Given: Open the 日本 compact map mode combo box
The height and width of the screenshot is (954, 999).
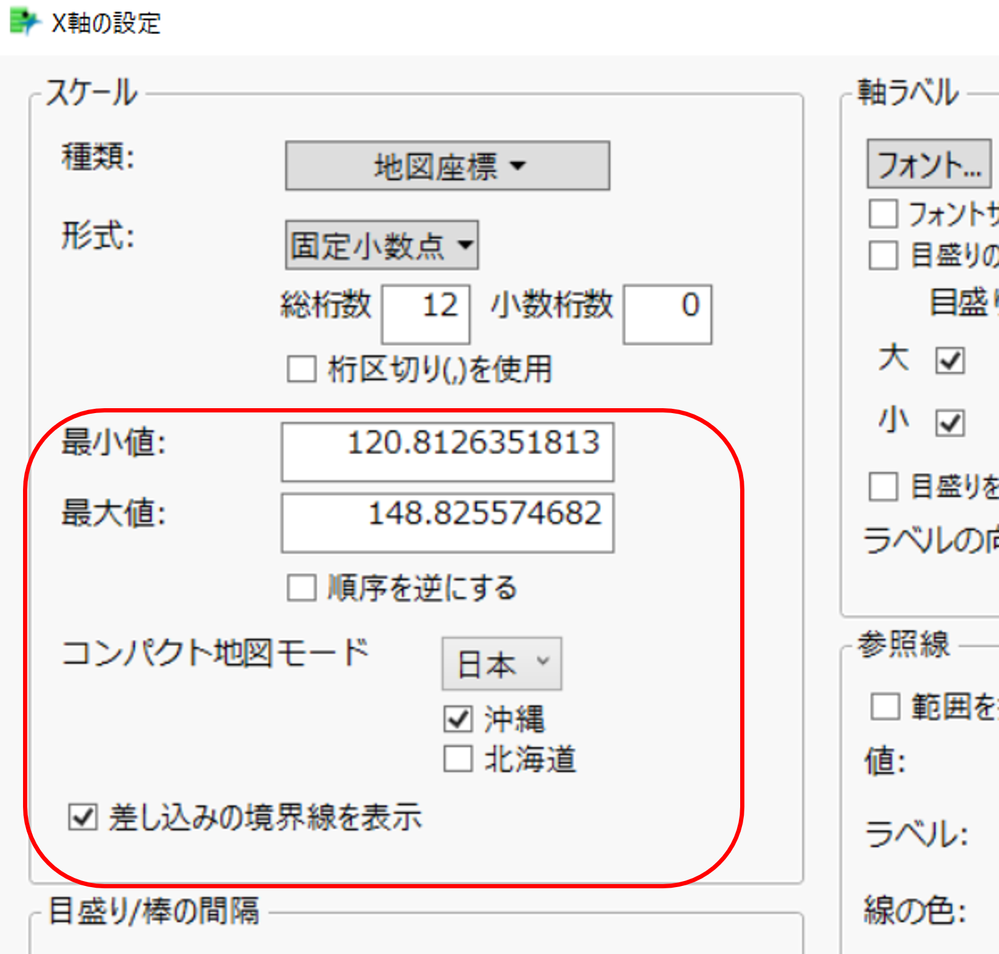Looking at the screenshot, I should (x=501, y=663).
